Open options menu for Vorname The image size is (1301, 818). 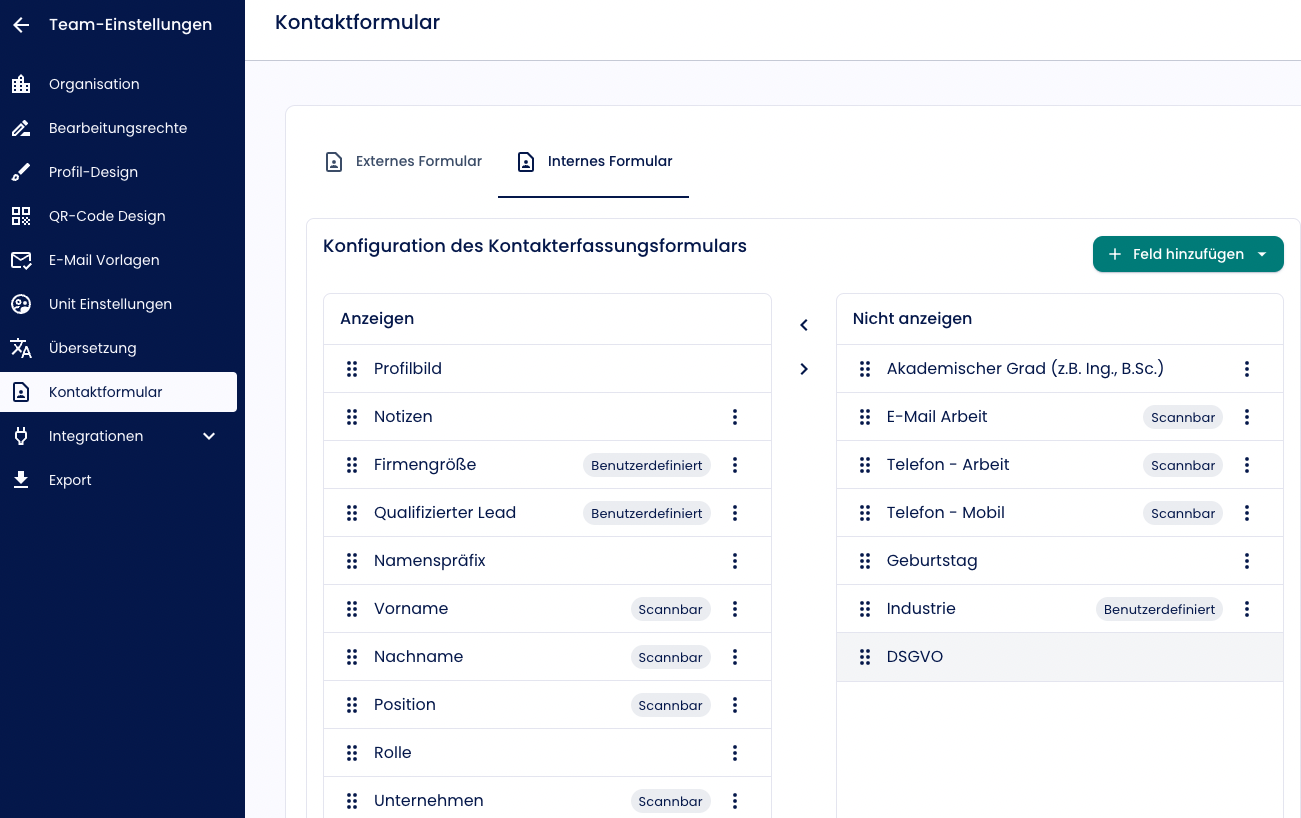point(735,609)
